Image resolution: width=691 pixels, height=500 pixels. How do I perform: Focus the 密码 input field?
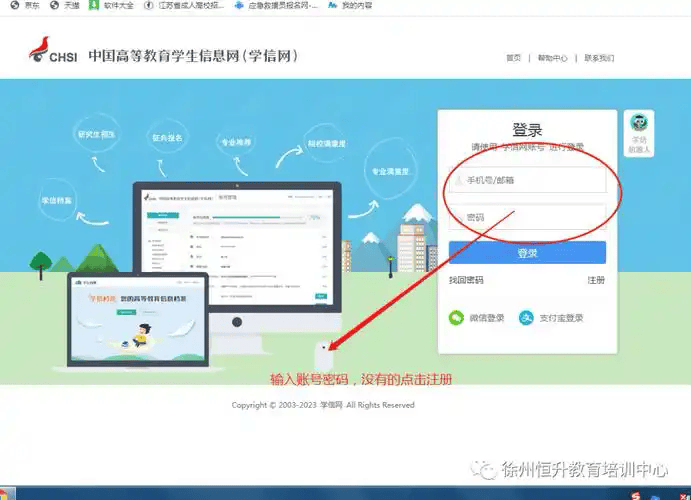coord(528,217)
